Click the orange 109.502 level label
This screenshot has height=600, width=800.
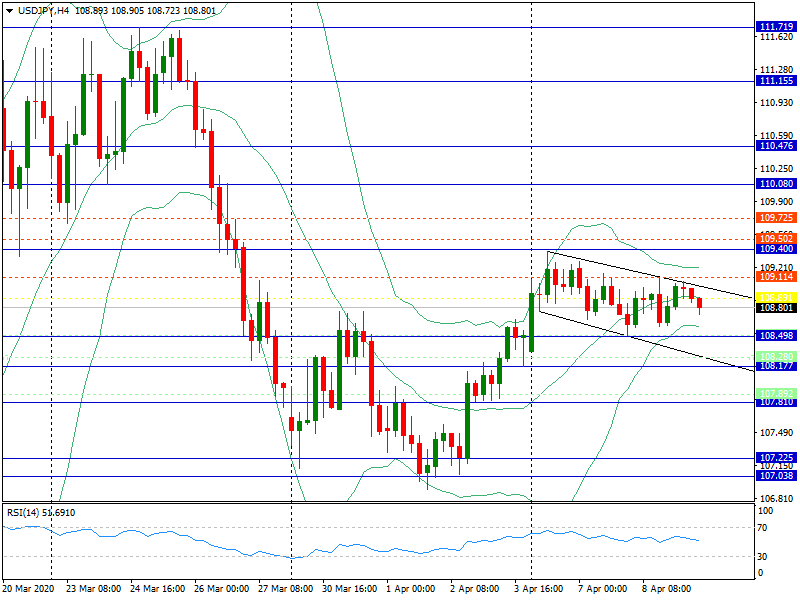[776, 238]
